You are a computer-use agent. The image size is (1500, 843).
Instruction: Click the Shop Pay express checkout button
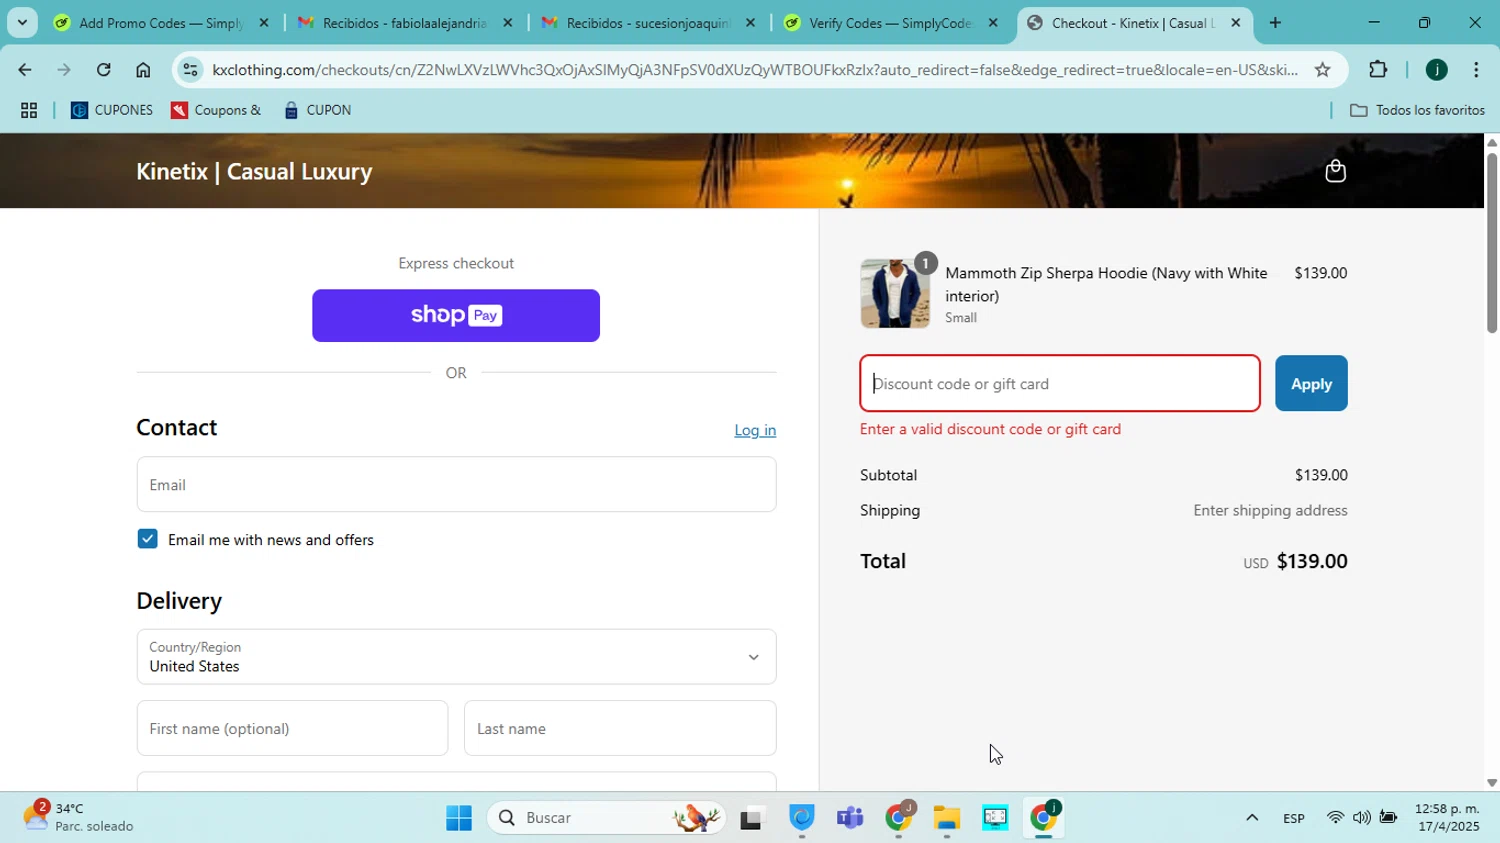pos(456,316)
